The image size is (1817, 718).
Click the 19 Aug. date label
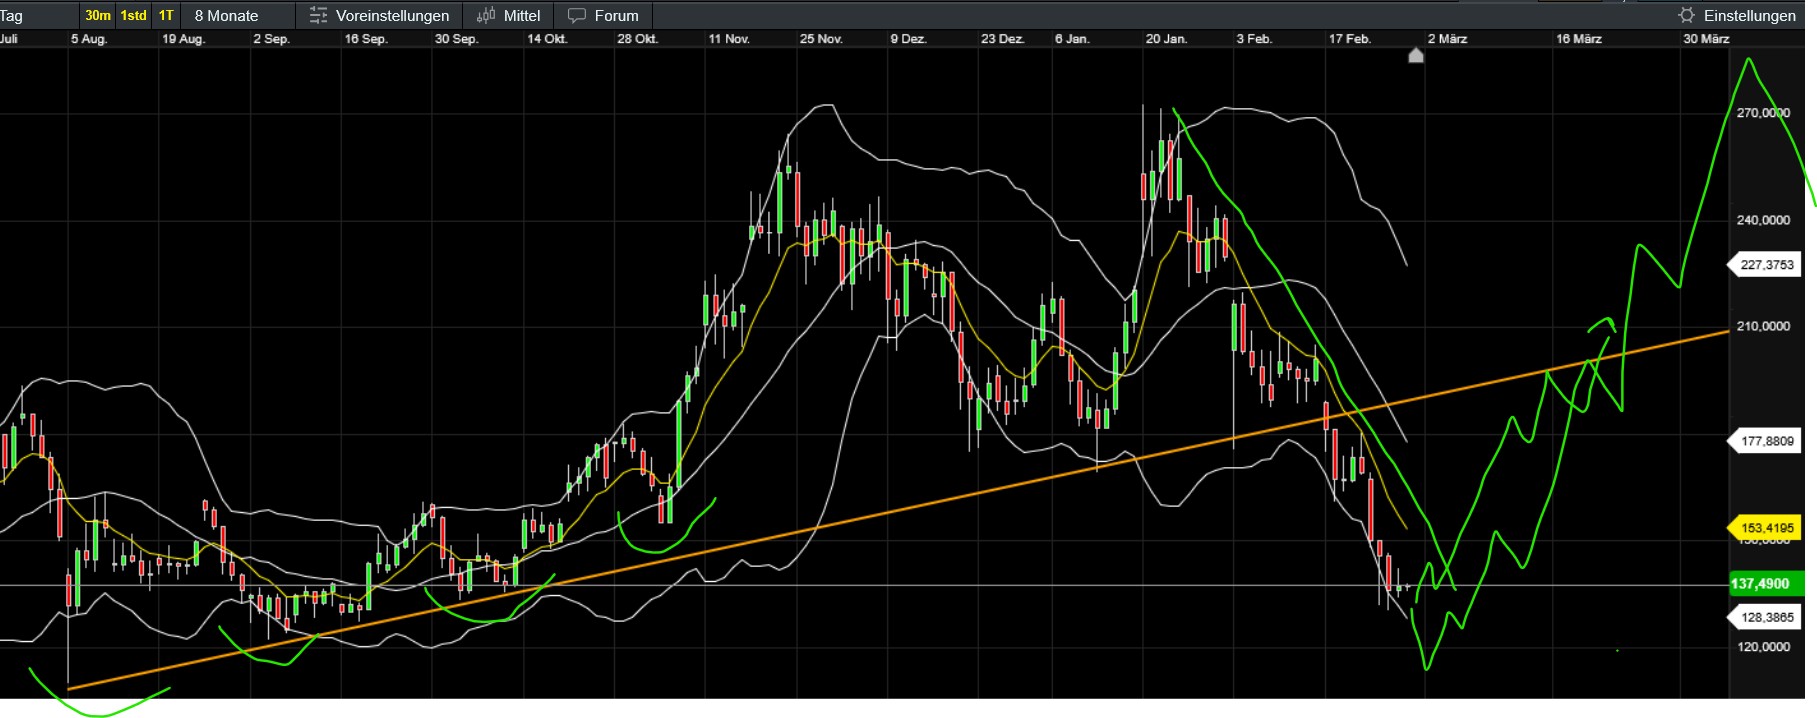click(x=183, y=39)
